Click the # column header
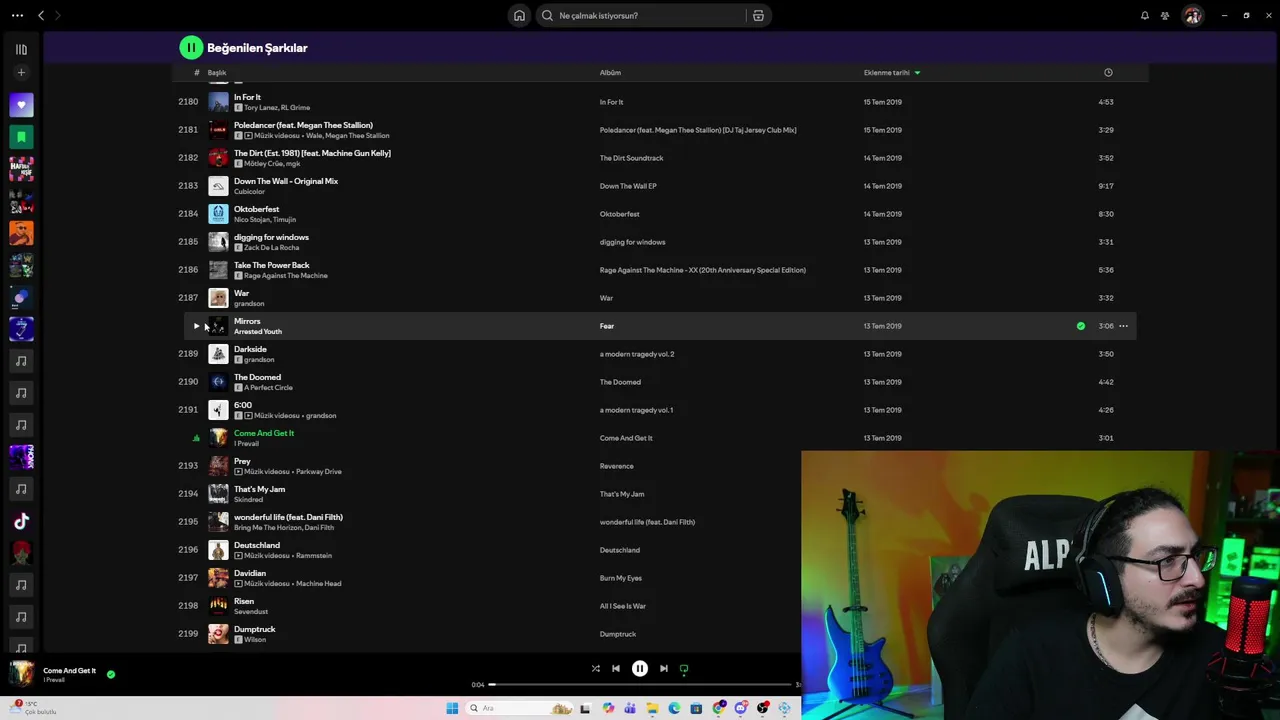 click(x=196, y=72)
